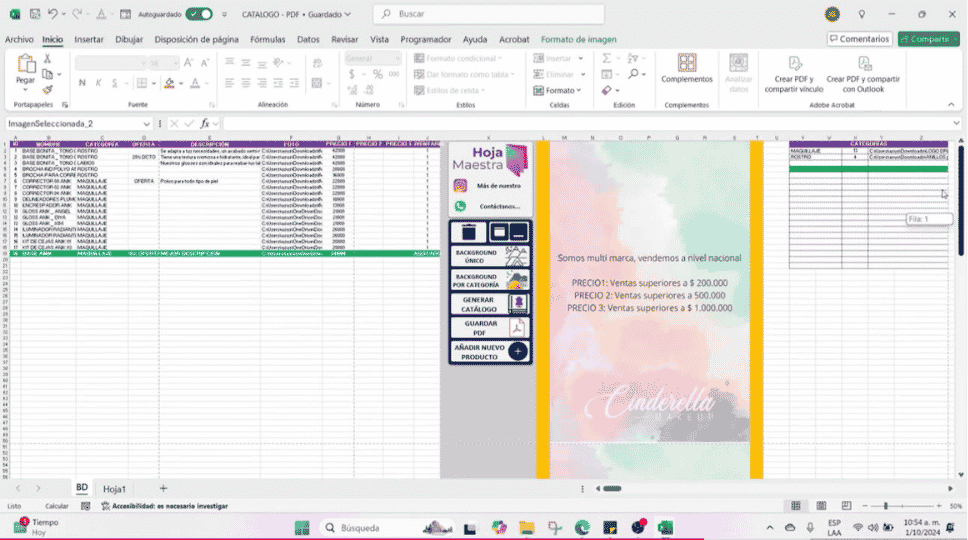Click GENERAR CATÁLOGO button
The height and width of the screenshot is (540, 968).
490,304
